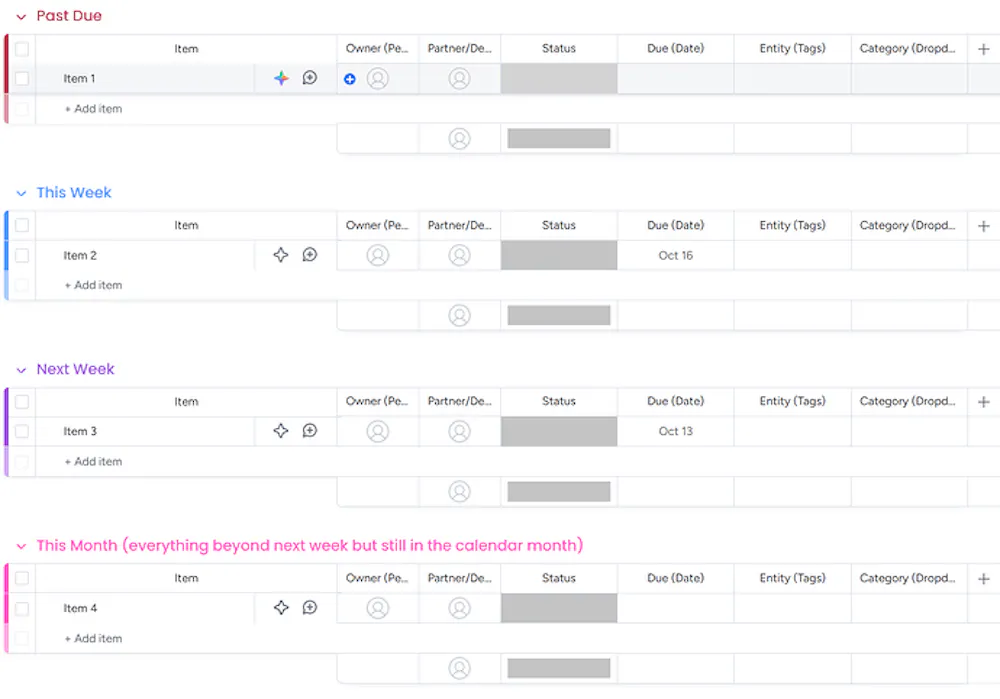Click the Status column header in Past Due
Image resolution: width=1000 pixels, height=699 pixels.
coord(558,49)
